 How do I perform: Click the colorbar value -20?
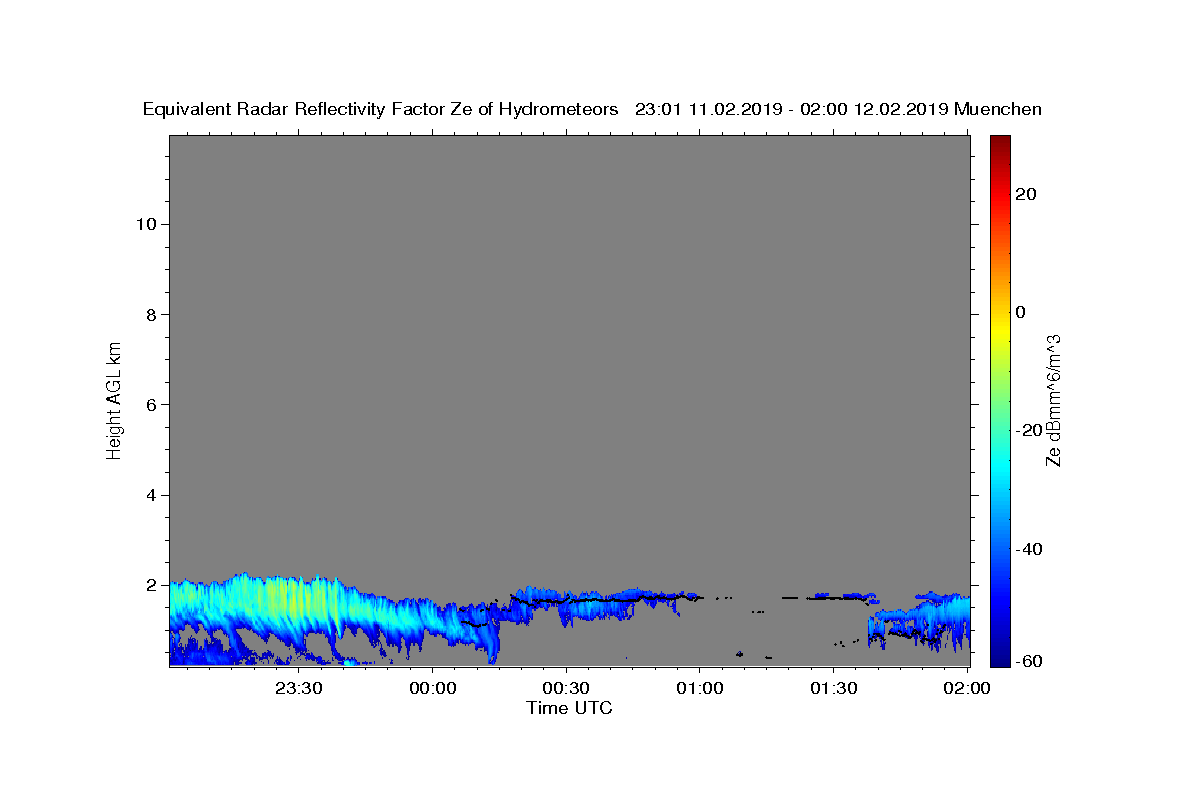point(1029,430)
